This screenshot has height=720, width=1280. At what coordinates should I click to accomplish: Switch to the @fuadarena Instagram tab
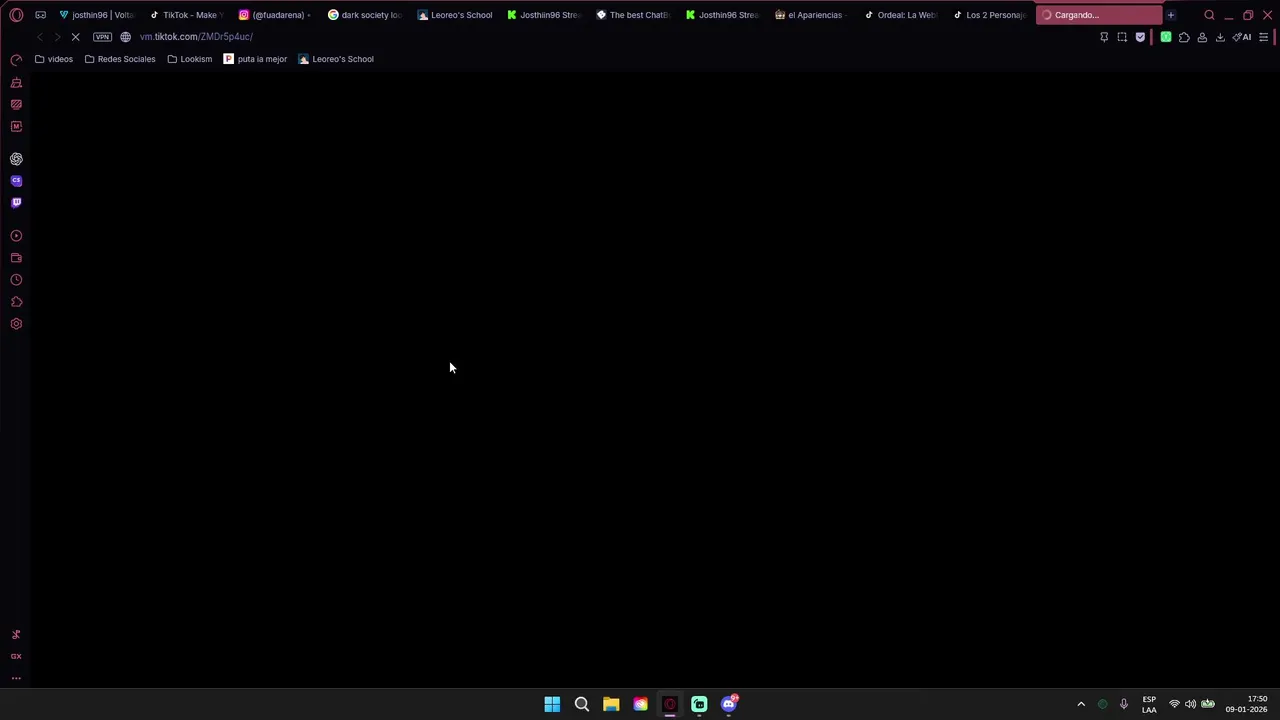point(277,15)
